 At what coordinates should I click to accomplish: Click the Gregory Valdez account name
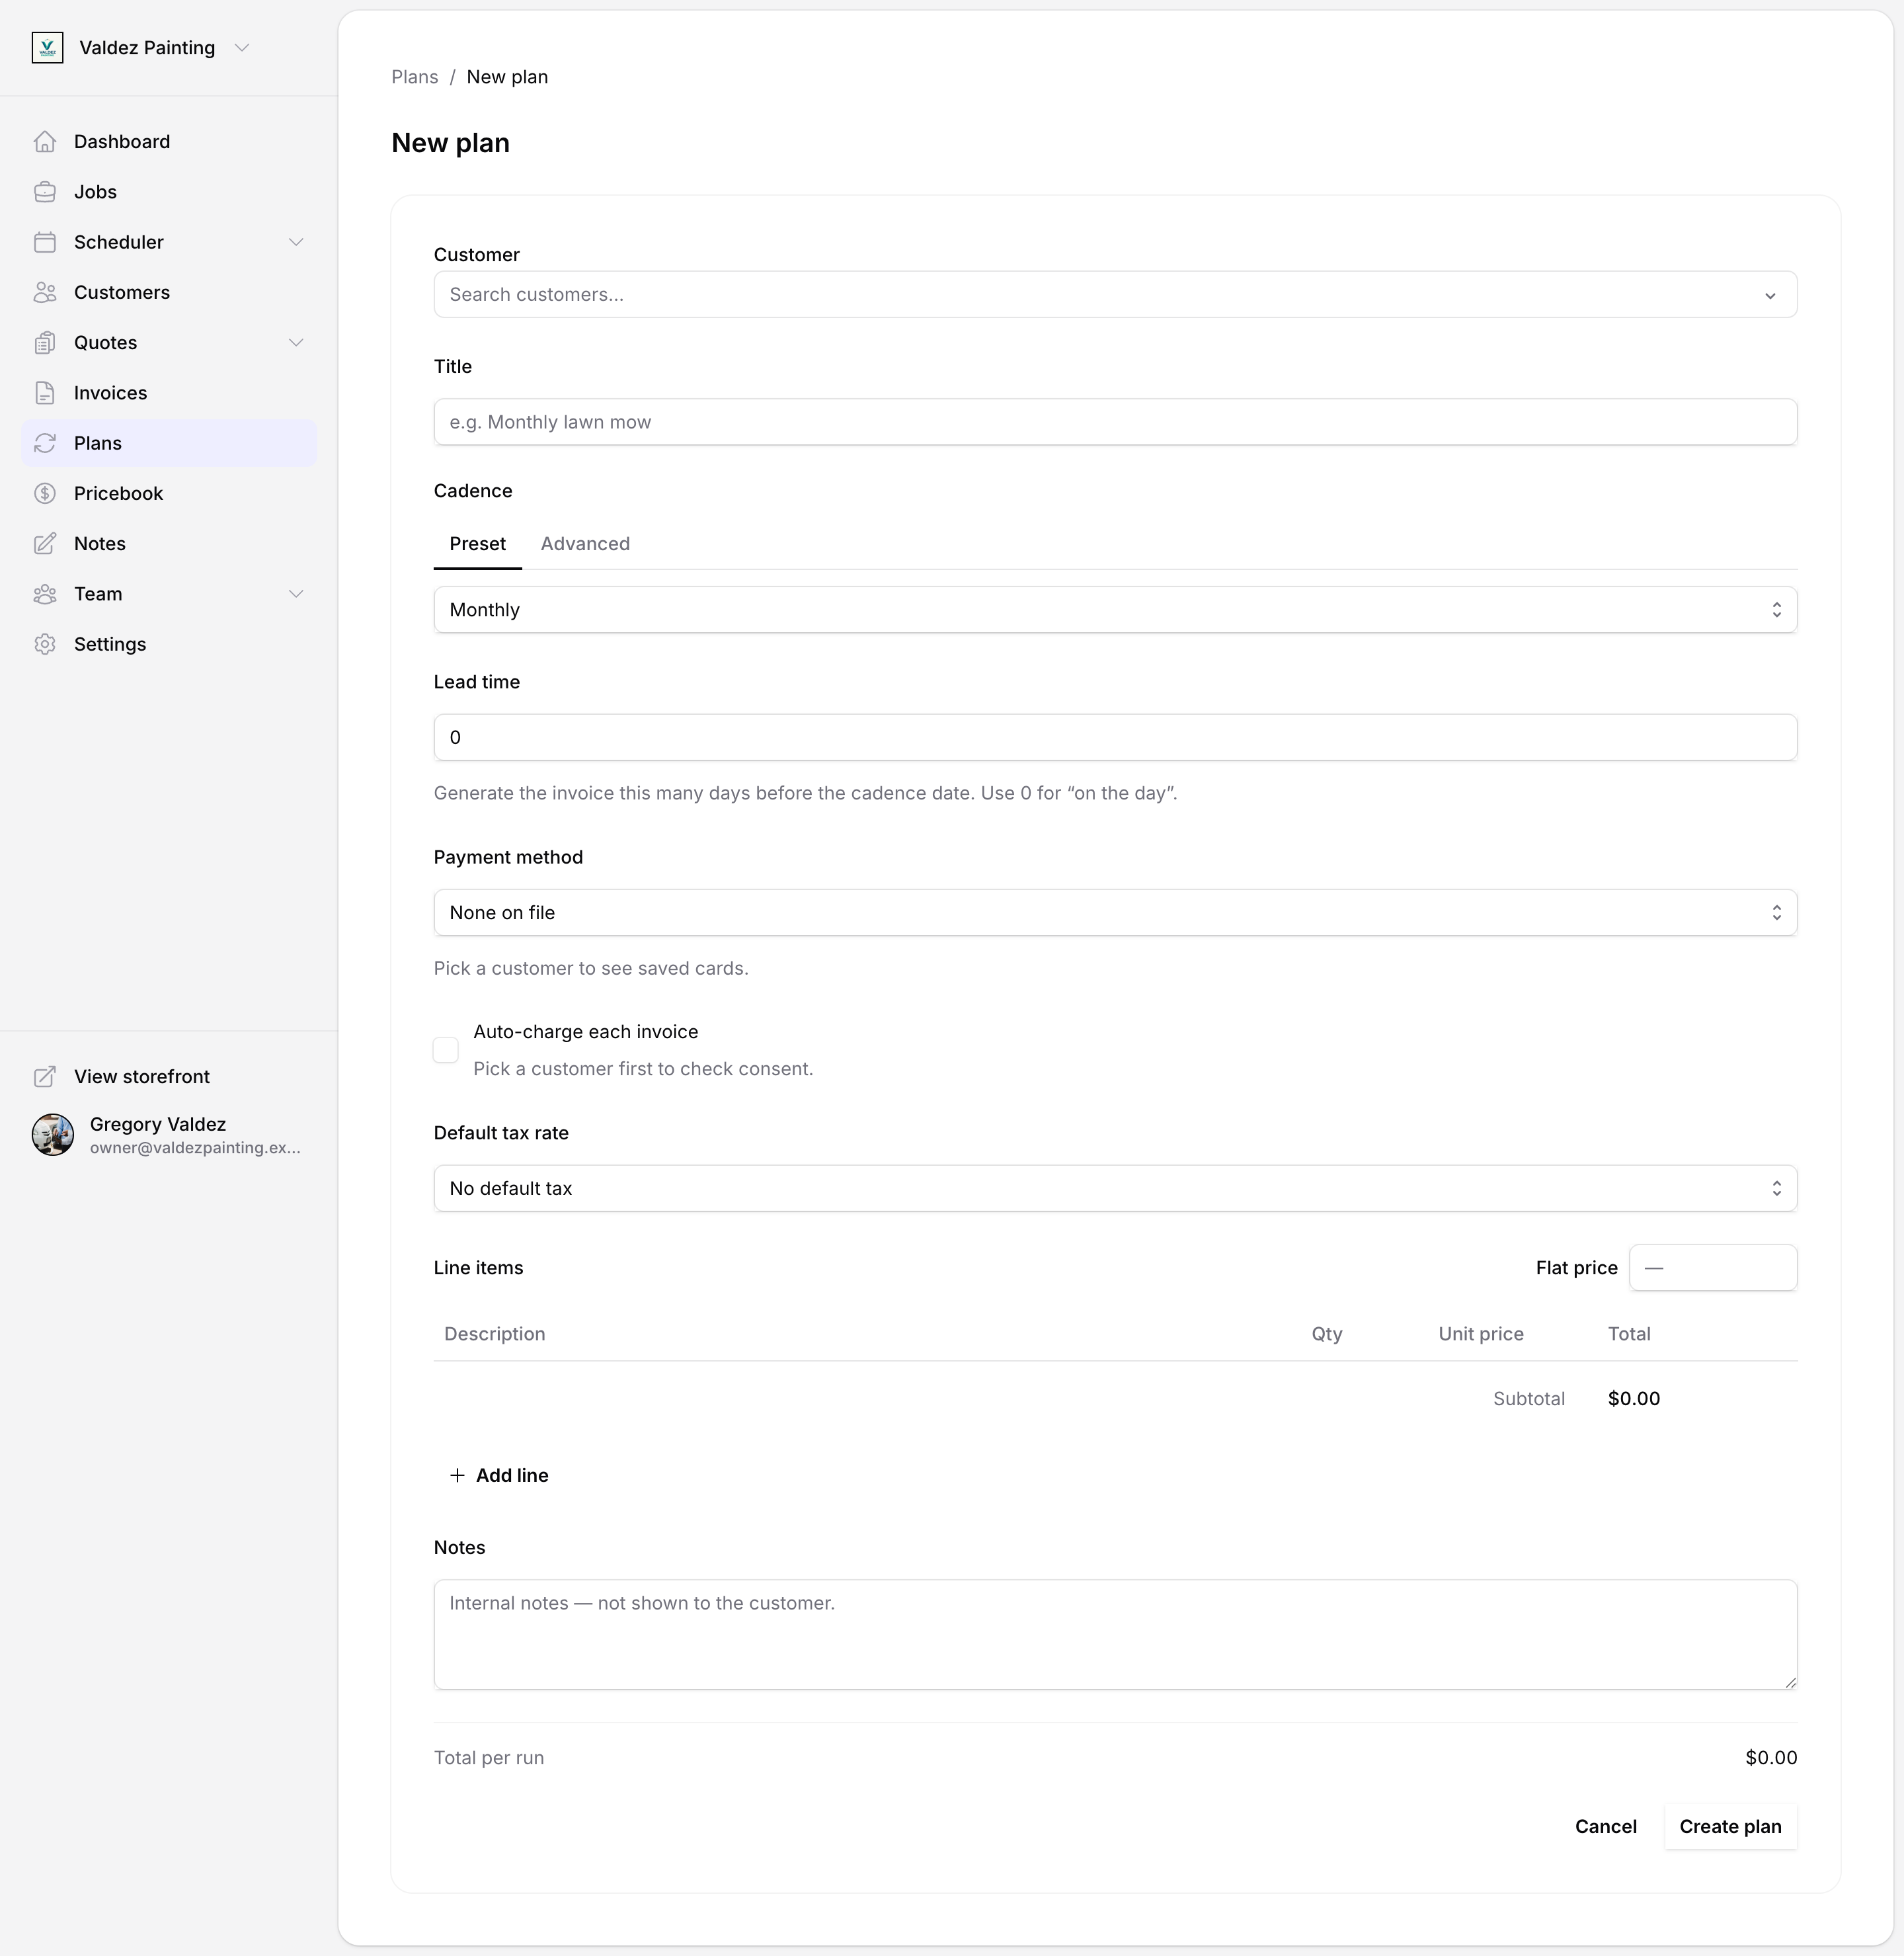[158, 1124]
